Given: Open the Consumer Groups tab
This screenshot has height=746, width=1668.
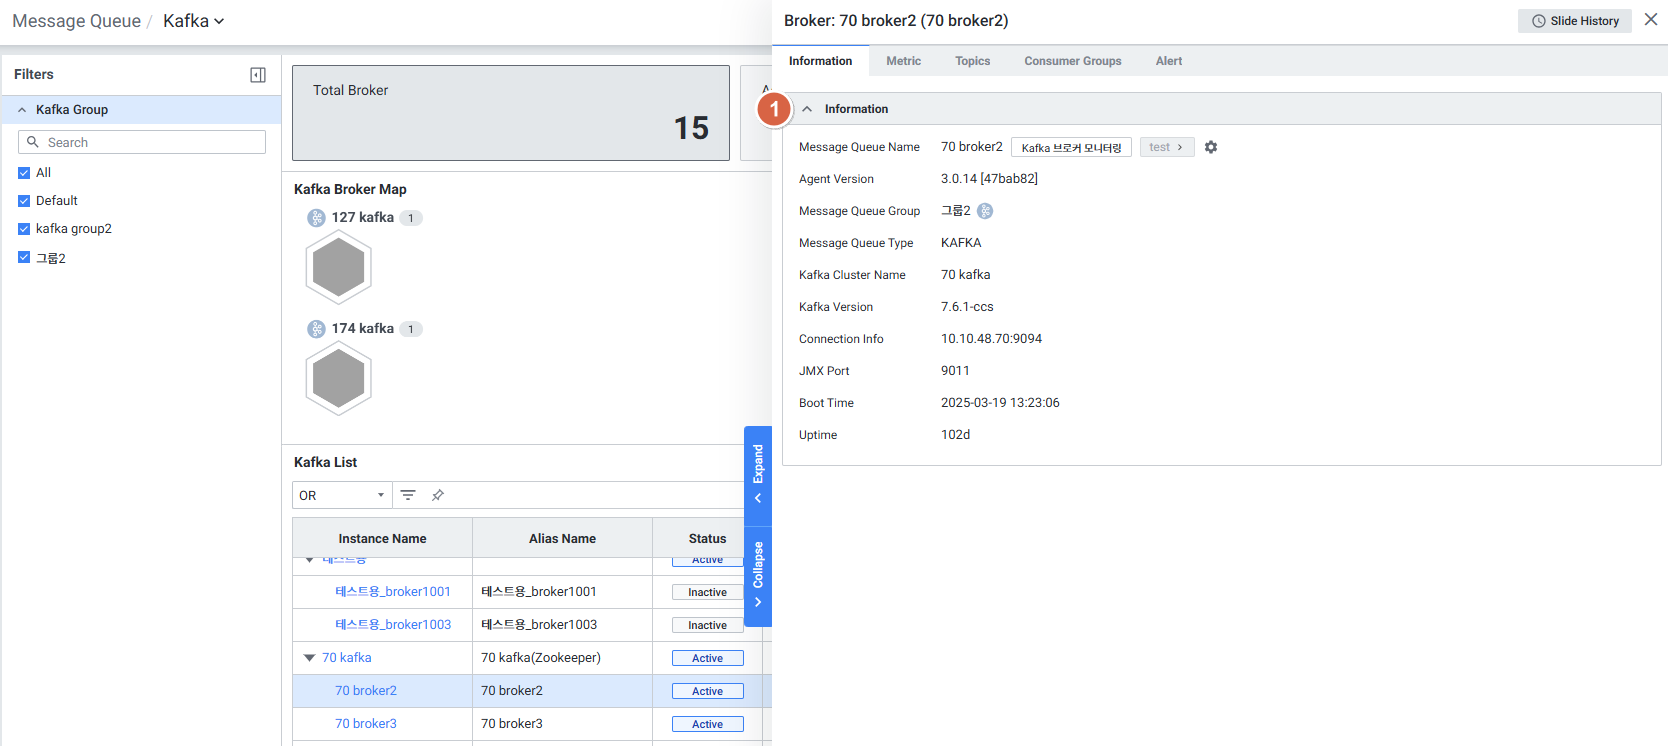Looking at the screenshot, I should [1072, 61].
